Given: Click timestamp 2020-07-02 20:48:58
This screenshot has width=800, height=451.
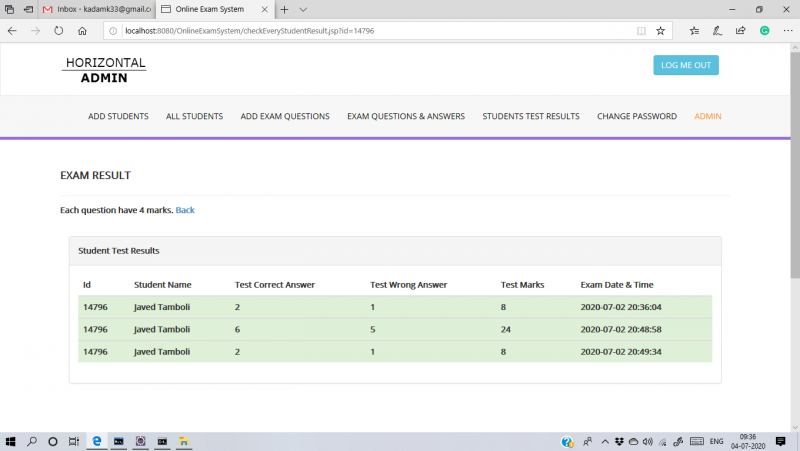Looking at the screenshot, I should click(x=621, y=330).
